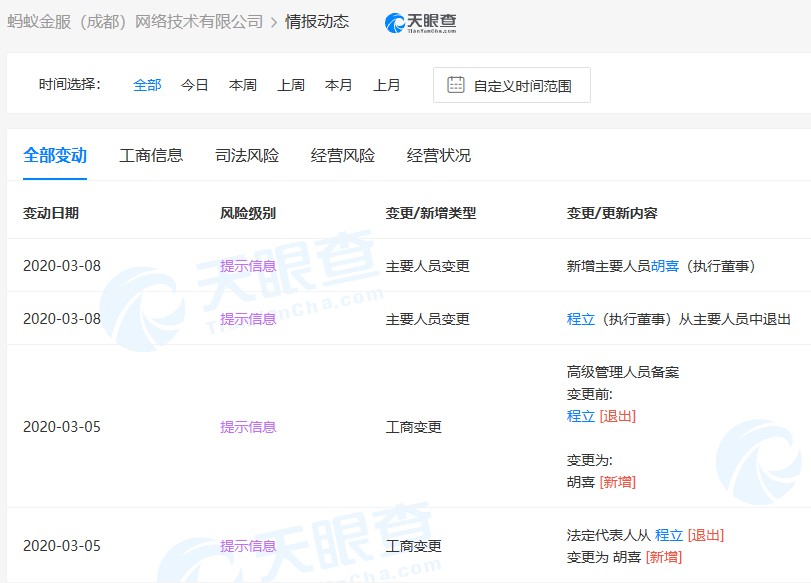The image size is (811, 583).
Task: Click the 变更/新增类型 column header
Action: (x=430, y=213)
